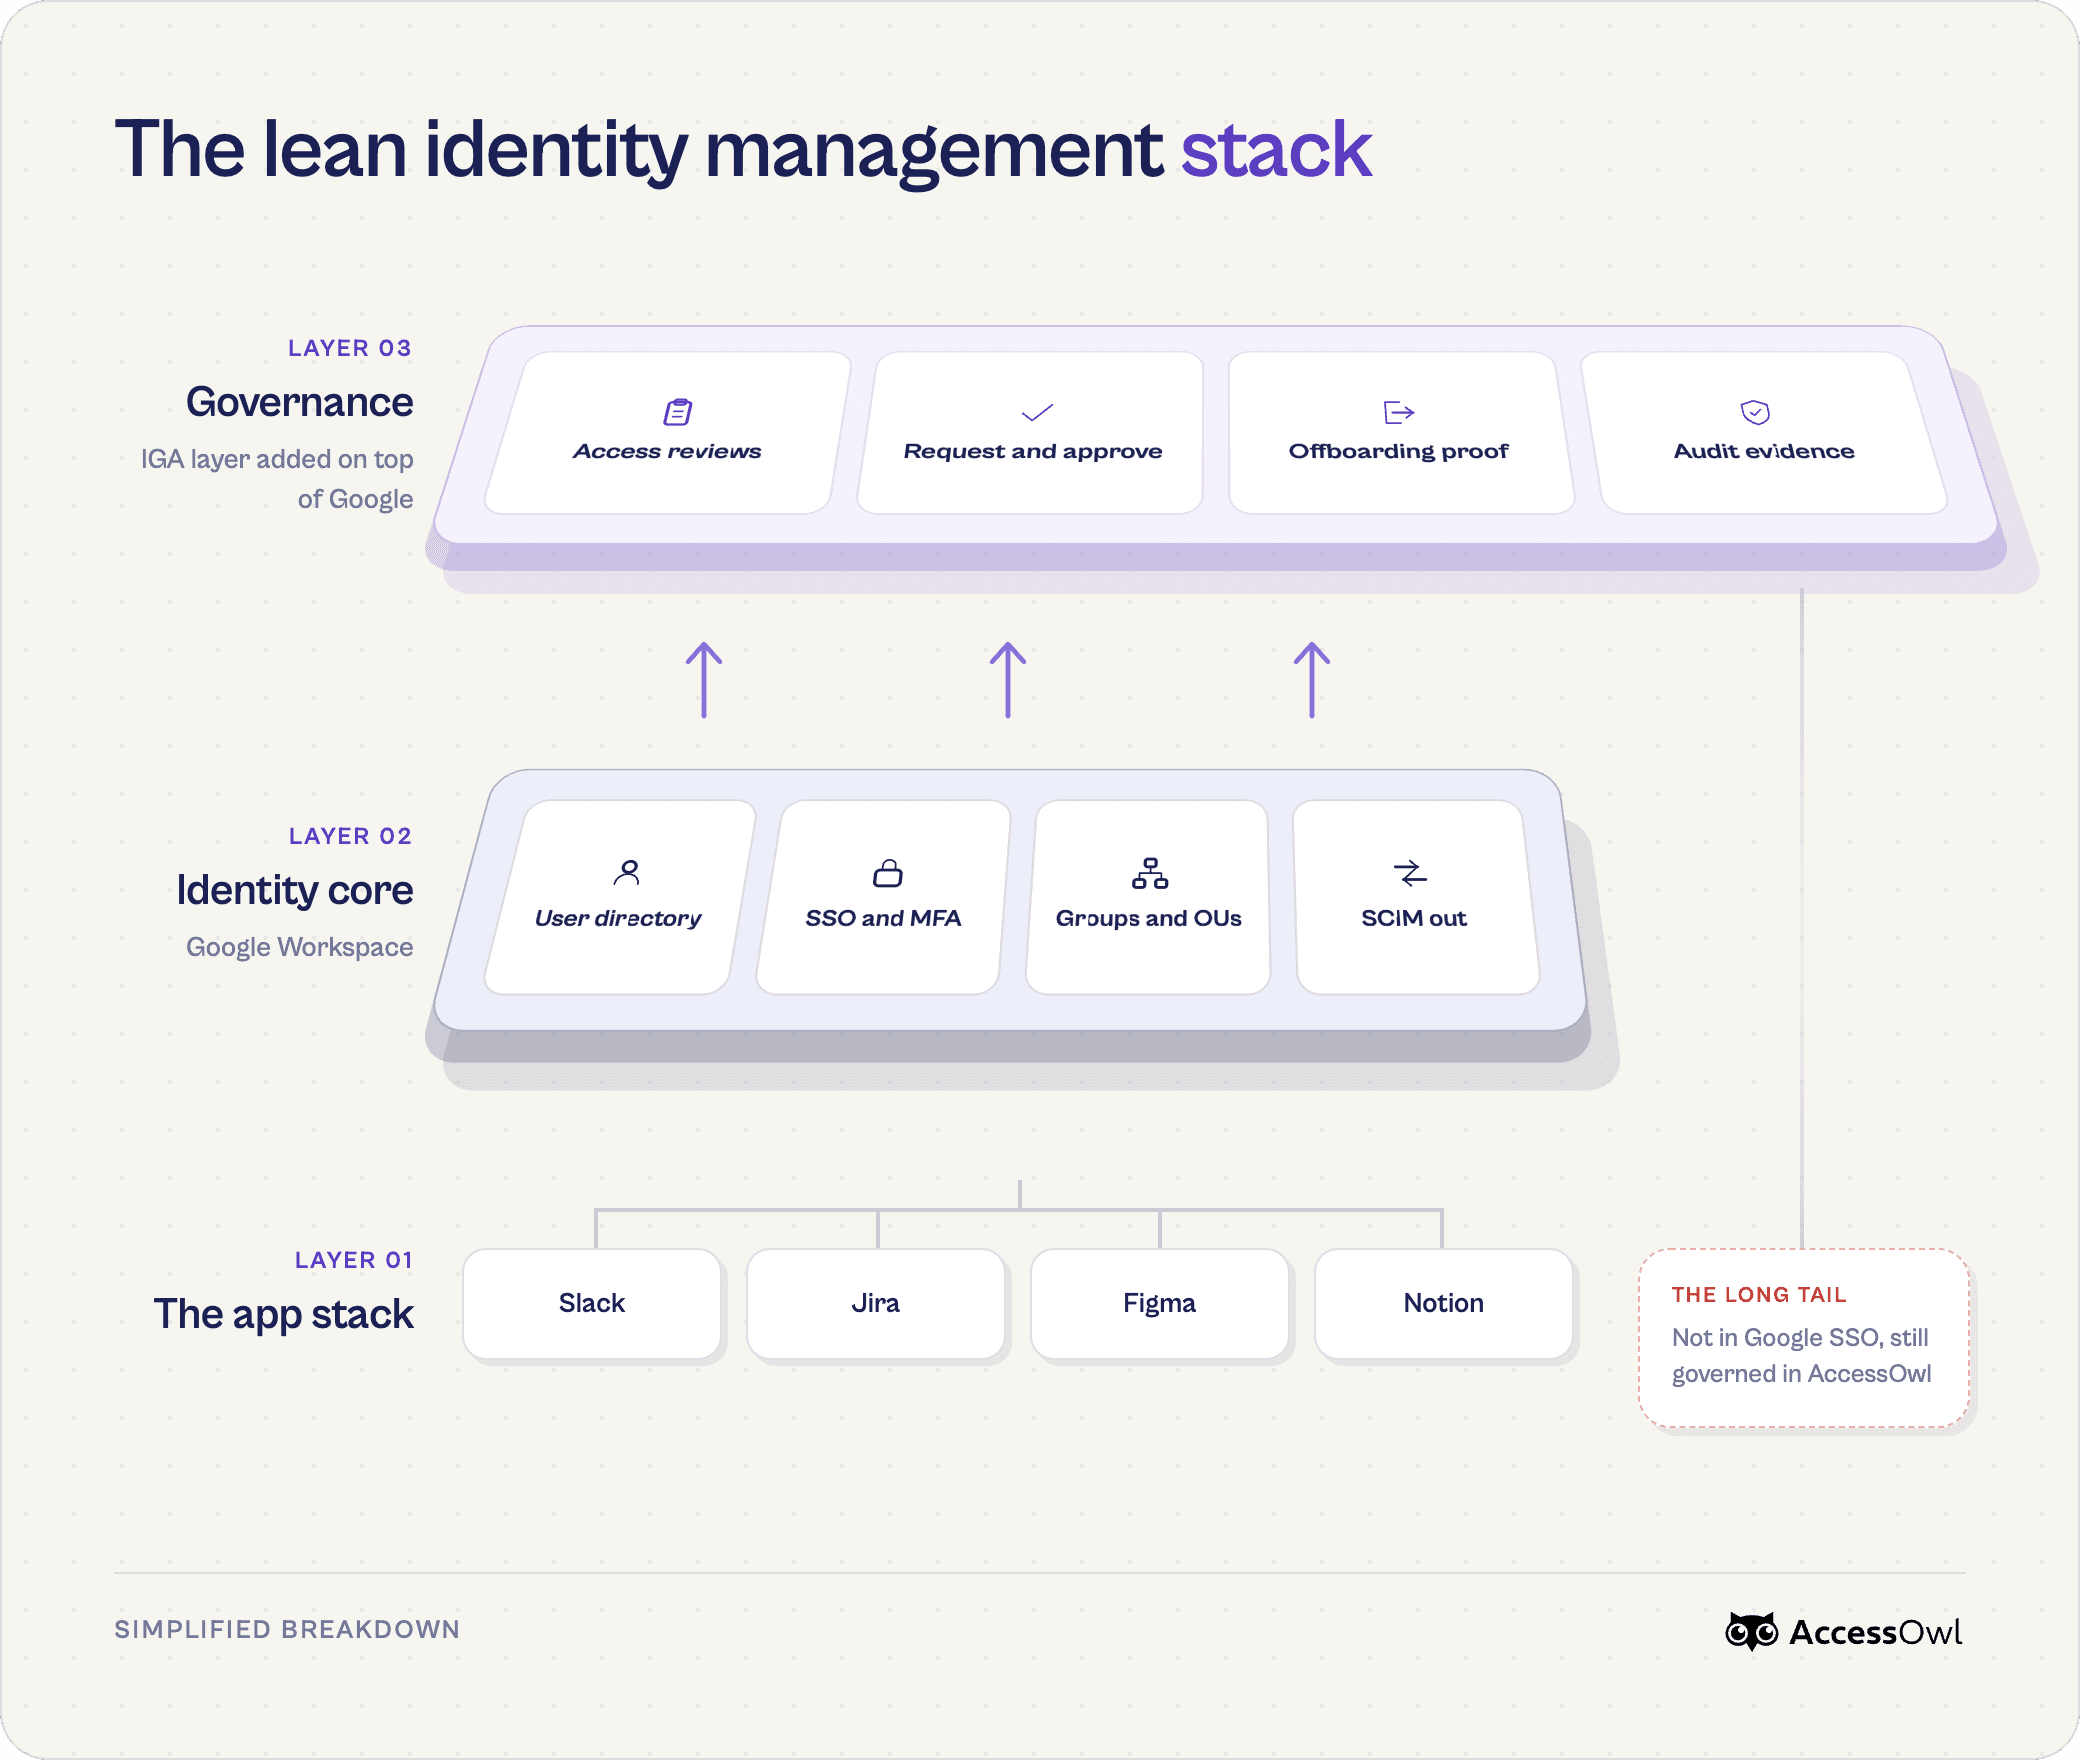
Task: Click the SSO and MFA lock icon
Action: coord(887,873)
